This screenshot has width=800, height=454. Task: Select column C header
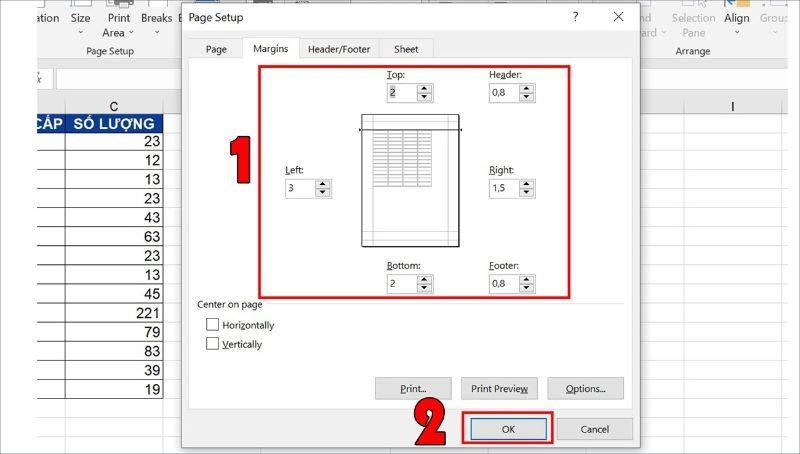pyautogui.click(x=114, y=106)
